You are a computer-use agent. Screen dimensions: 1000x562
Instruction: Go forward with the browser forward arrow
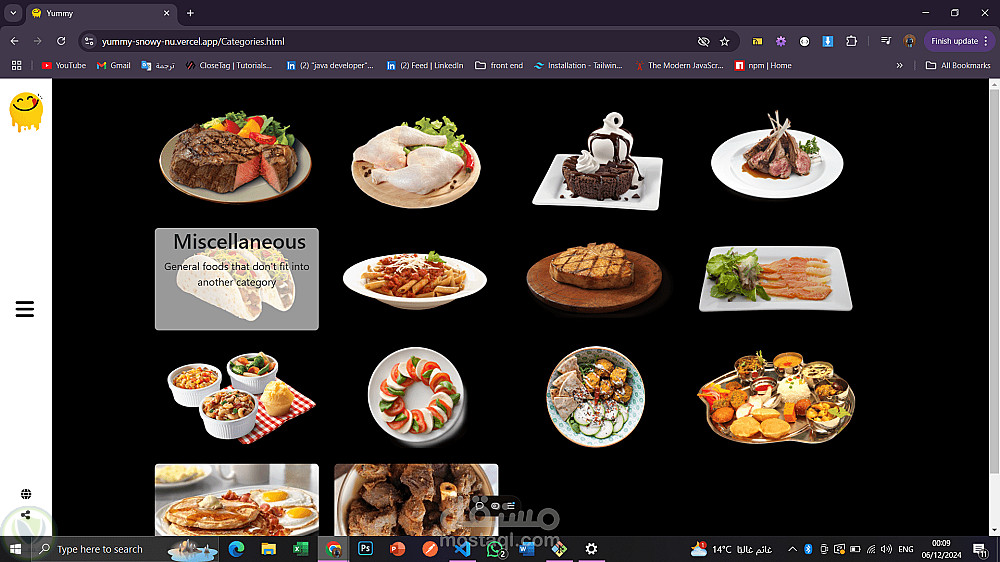click(x=38, y=41)
